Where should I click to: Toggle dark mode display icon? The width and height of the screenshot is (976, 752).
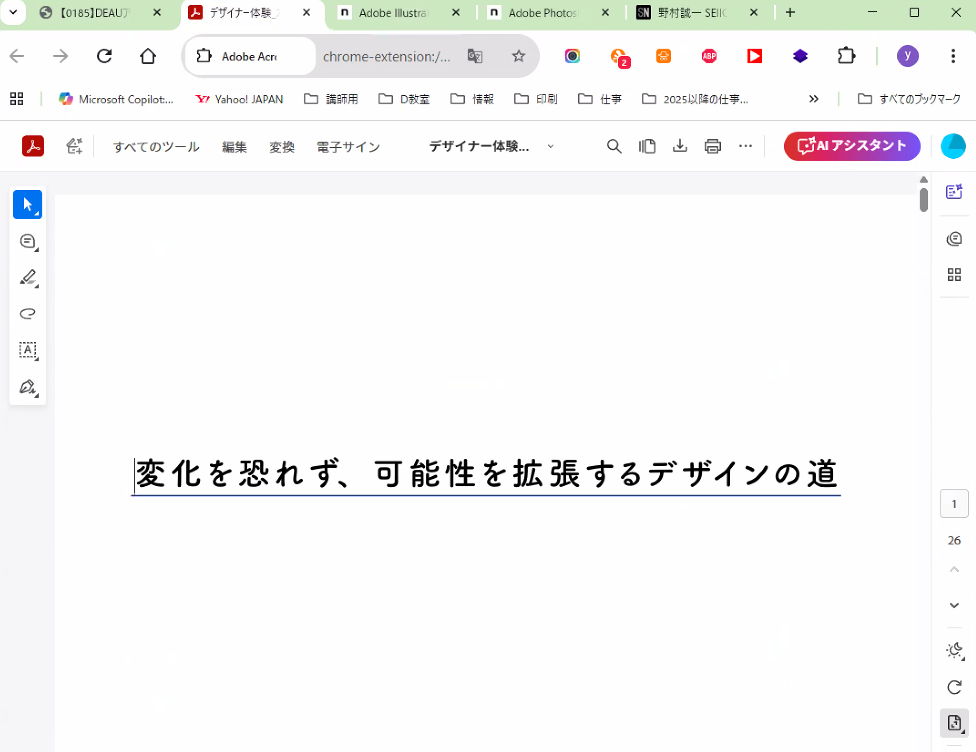click(954, 651)
